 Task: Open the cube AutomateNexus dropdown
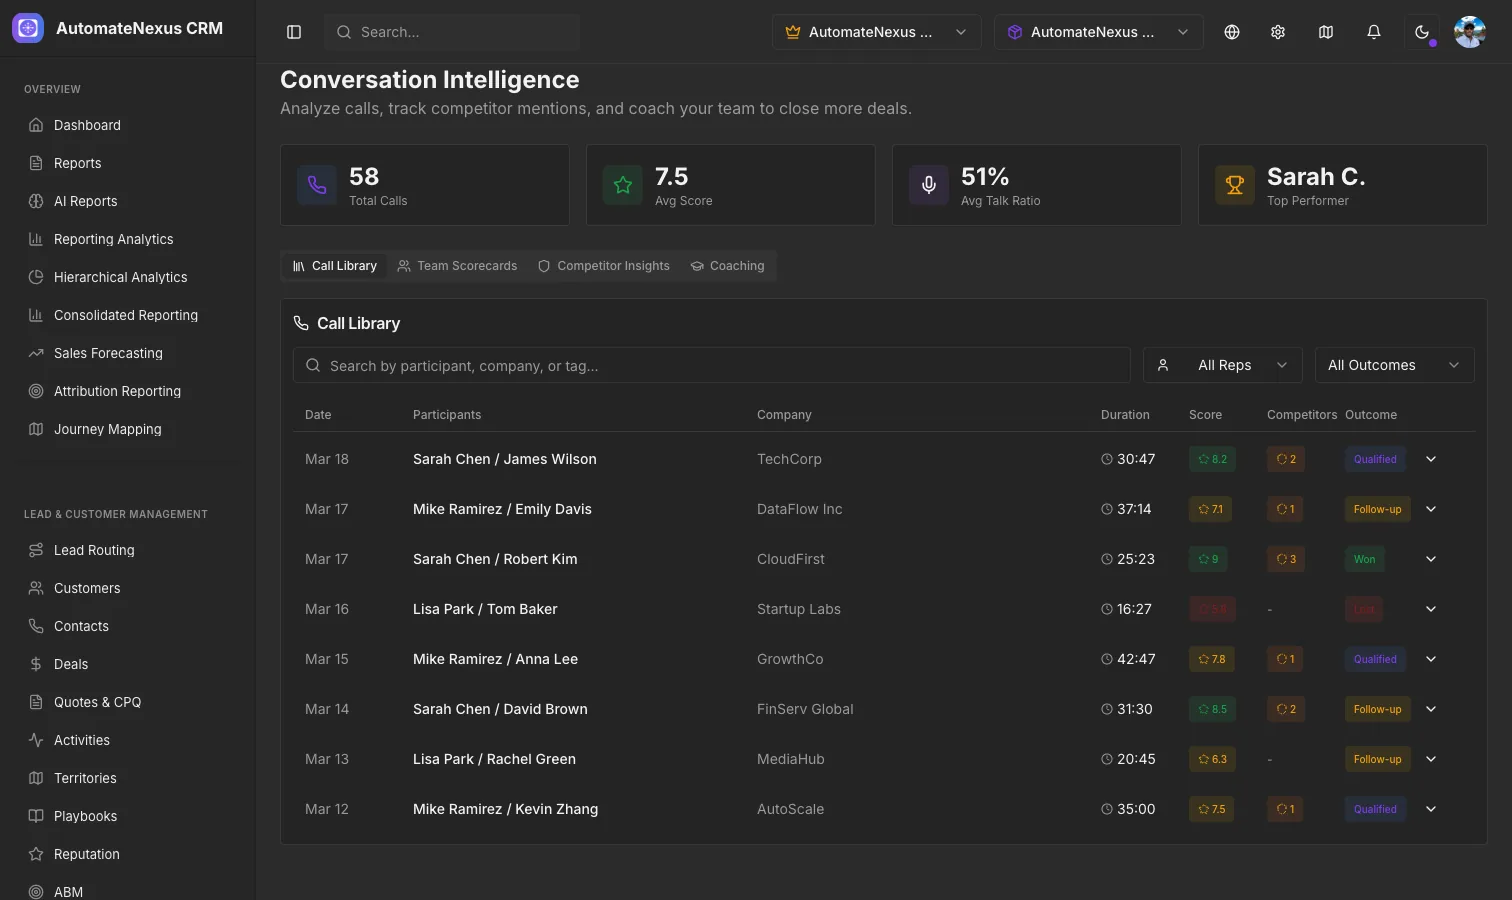(x=1099, y=32)
